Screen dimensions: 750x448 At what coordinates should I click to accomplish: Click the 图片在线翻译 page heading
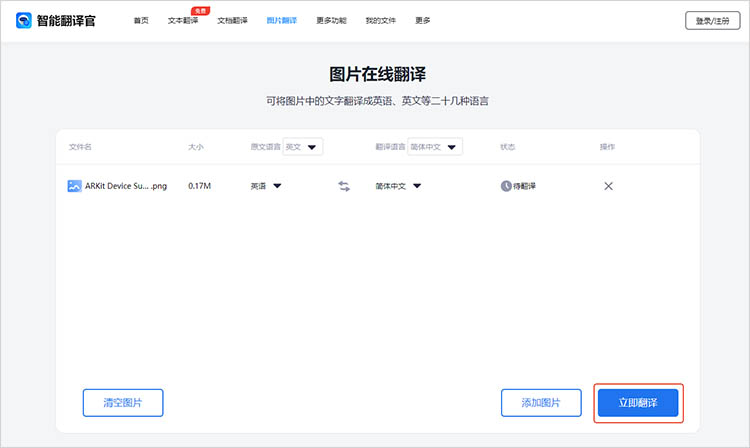click(x=377, y=74)
